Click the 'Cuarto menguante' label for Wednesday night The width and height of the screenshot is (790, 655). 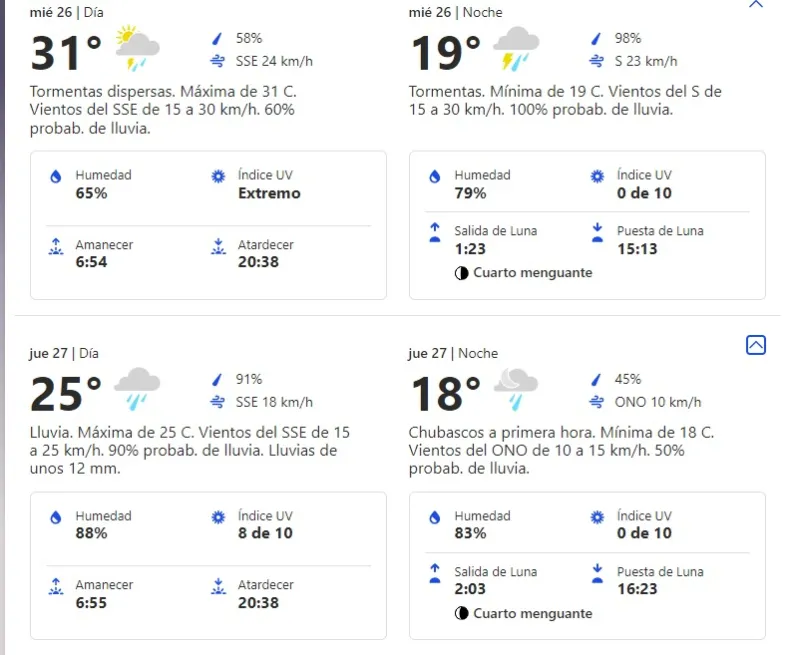[x=532, y=273]
